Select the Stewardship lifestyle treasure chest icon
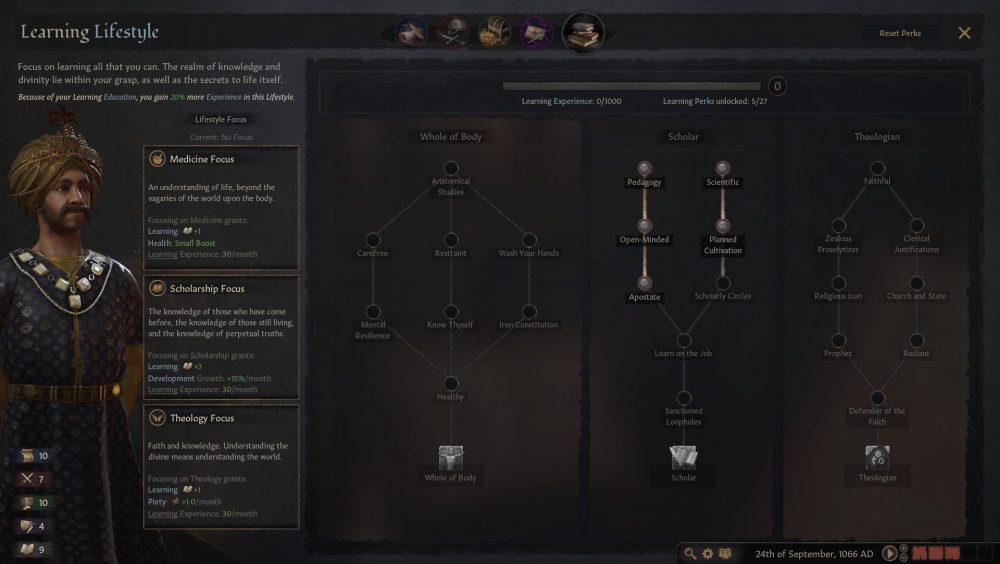This screenshot has height=564, width=1000. pyautogui.click(x=495, y=33)
